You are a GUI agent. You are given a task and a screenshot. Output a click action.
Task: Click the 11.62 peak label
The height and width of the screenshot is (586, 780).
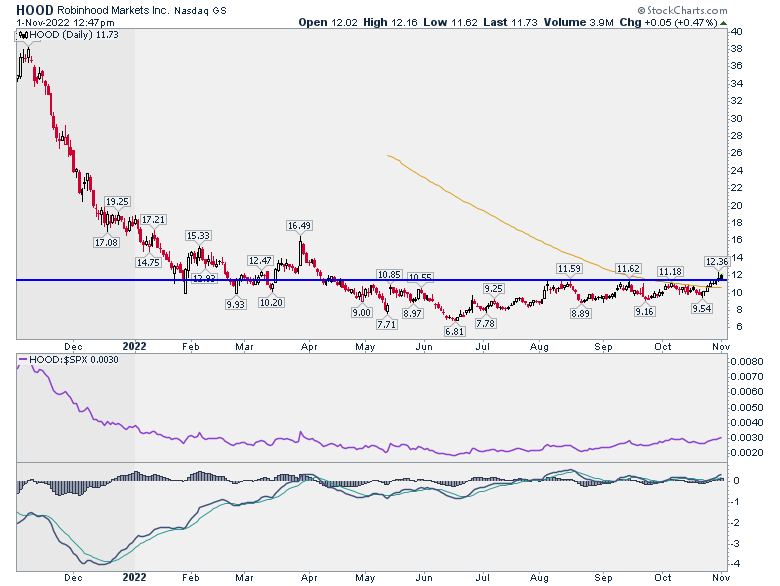tap(628, 269)
